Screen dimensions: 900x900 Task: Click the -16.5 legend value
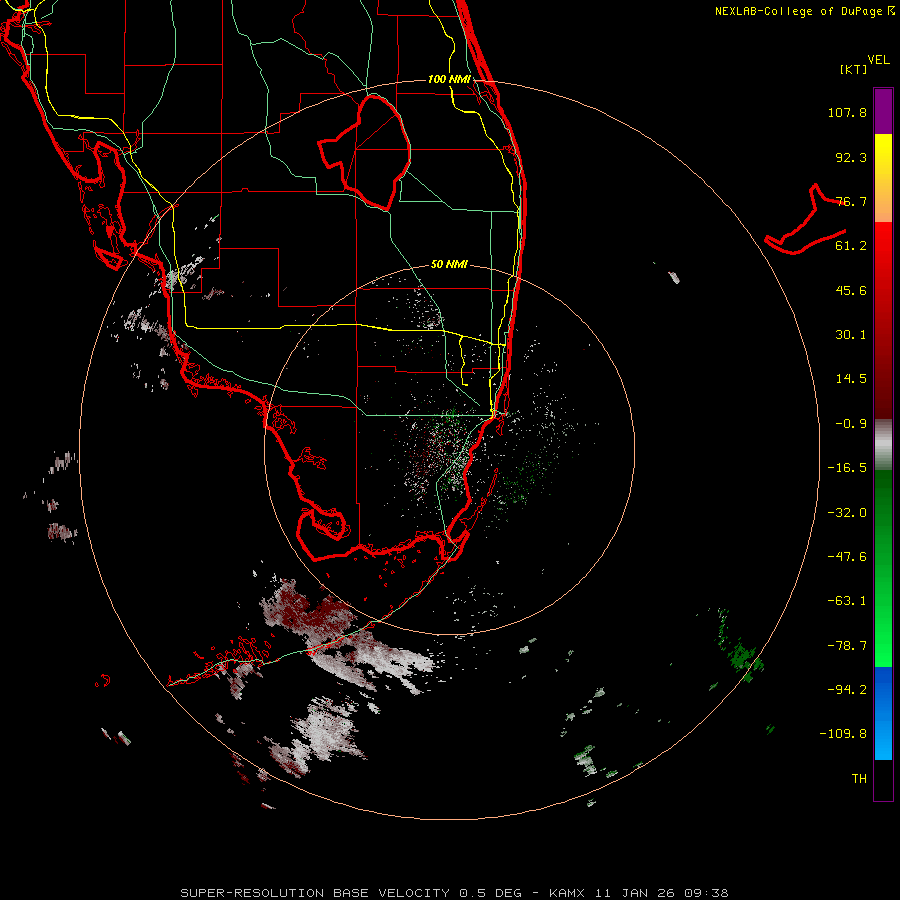pyautogui.click(x=847, y=468)
